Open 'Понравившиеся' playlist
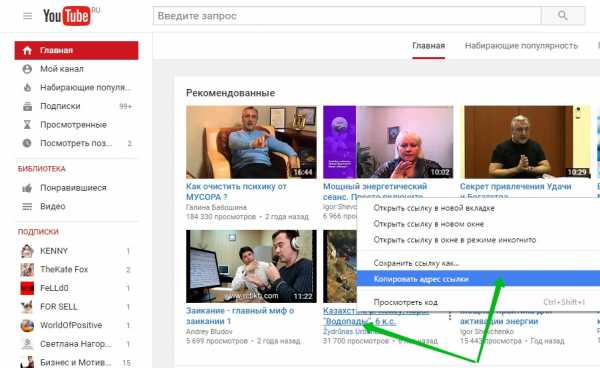This screenshot has height=368, width=600. coord(73,188)
